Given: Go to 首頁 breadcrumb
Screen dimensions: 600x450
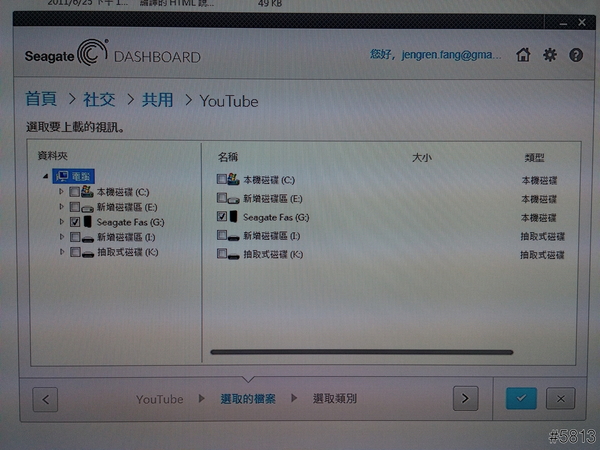Looking at the screenshot, I should pyautogui.click(x=41, y=99).
